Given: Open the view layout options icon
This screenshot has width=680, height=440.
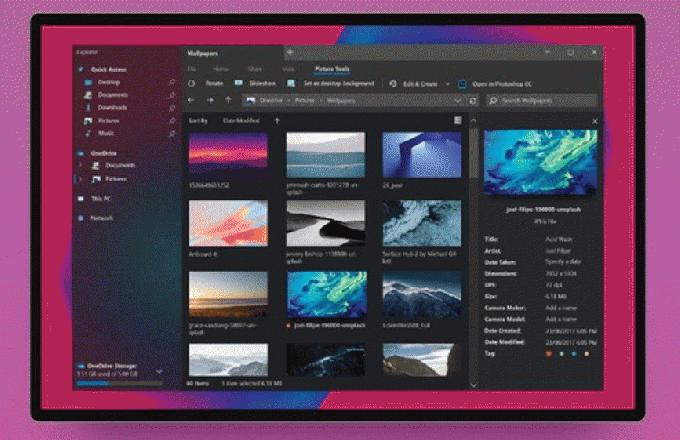Looking at the screenshot, I should coord(457,120).
